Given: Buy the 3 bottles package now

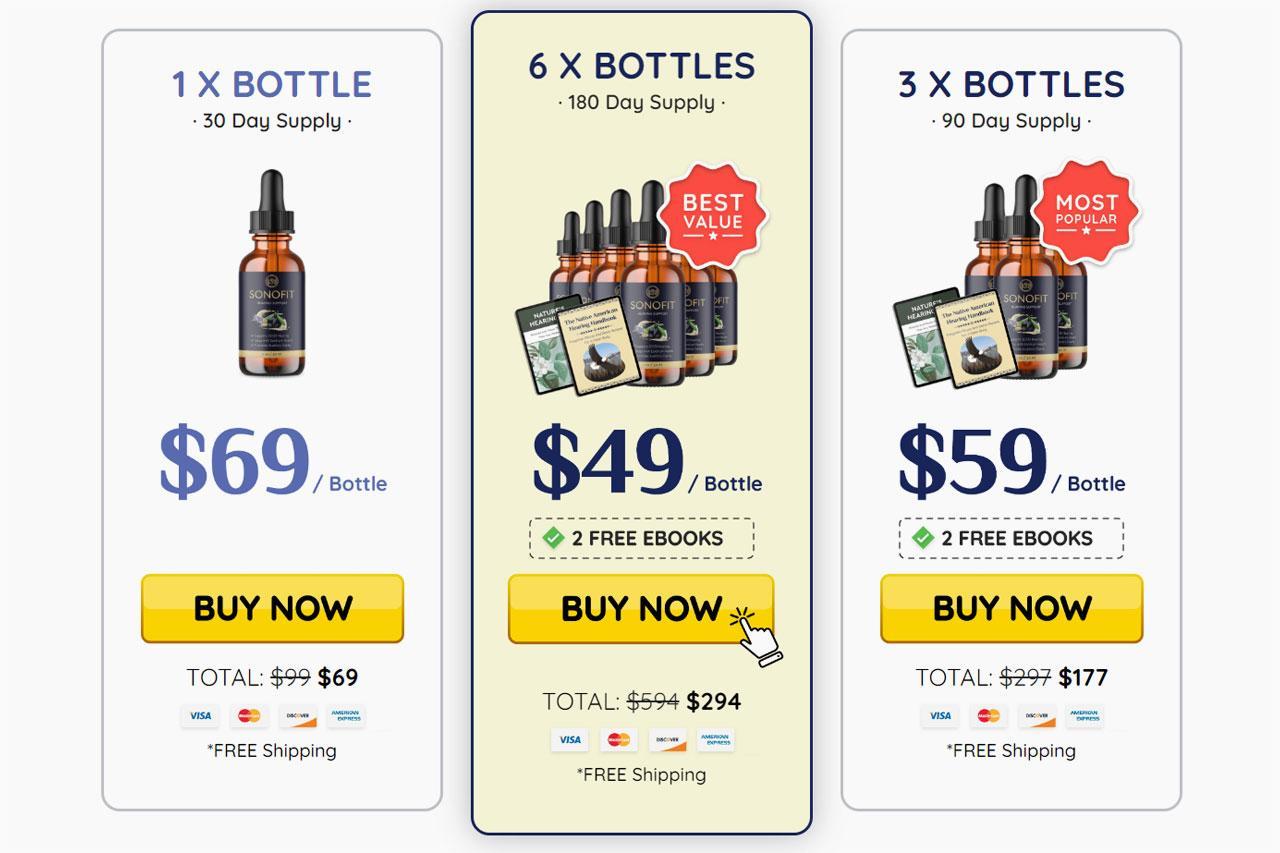Looking at the screenshot, I should [1011, 608].
